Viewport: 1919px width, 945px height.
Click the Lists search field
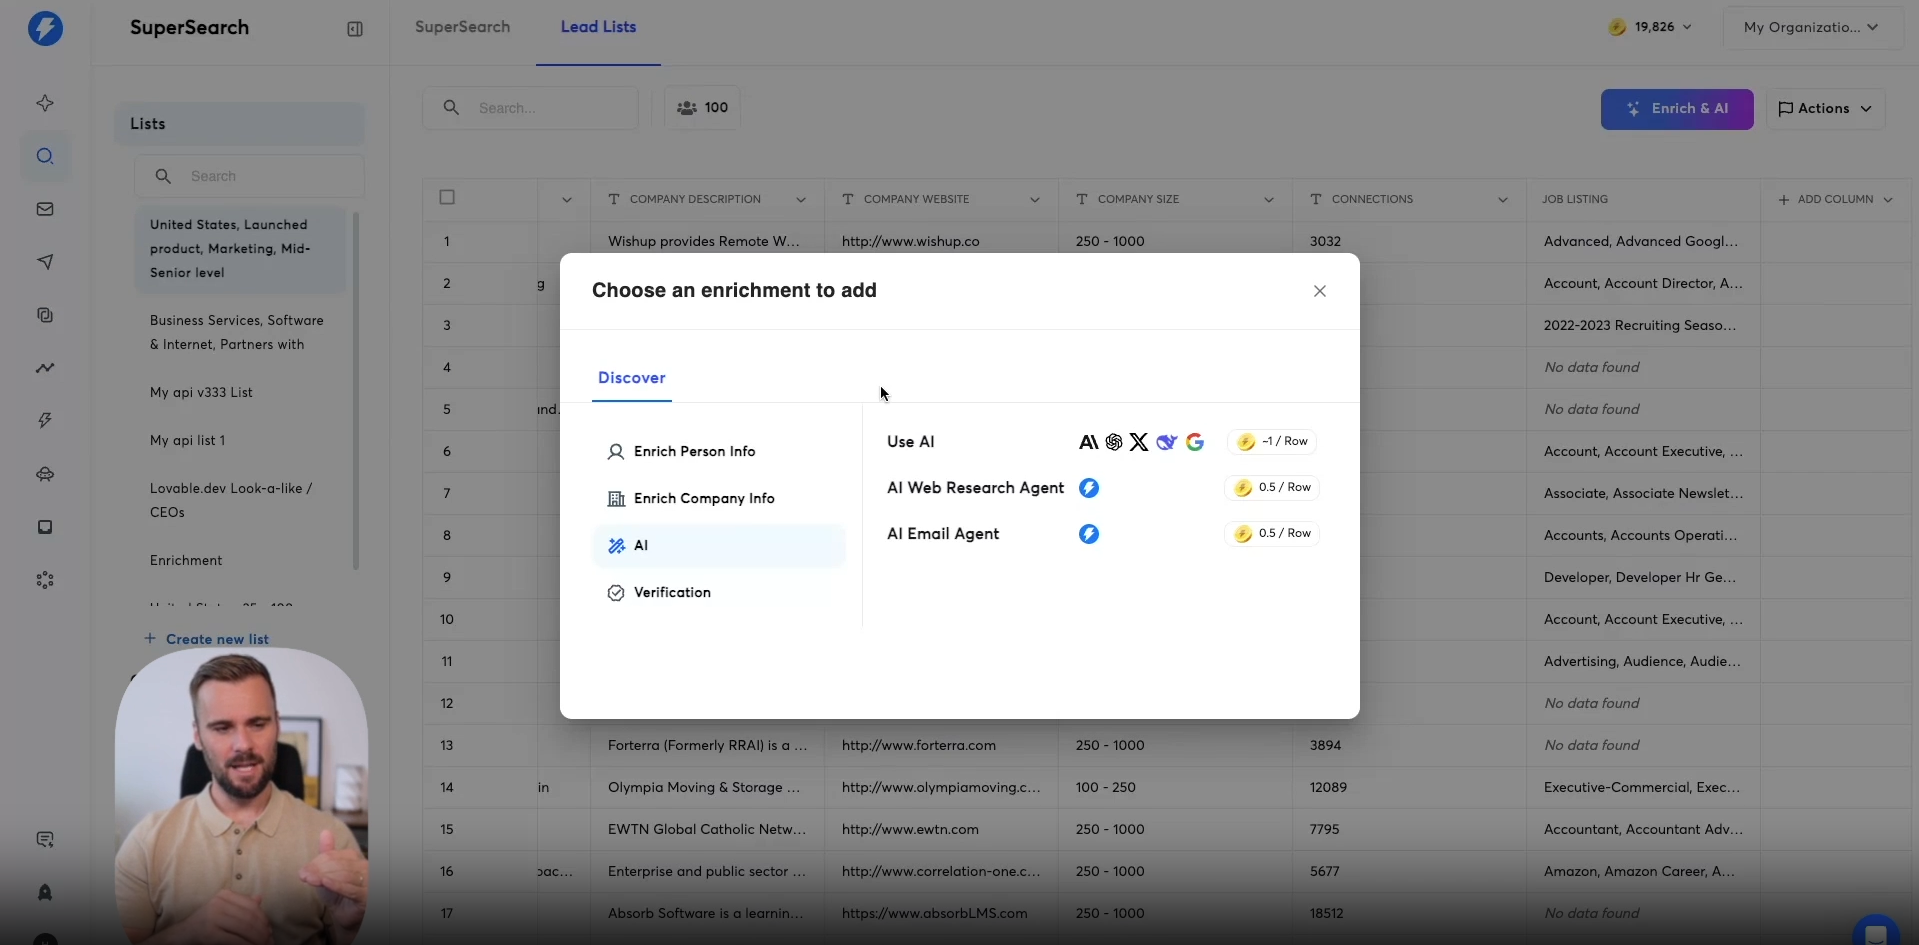point(249,176)
